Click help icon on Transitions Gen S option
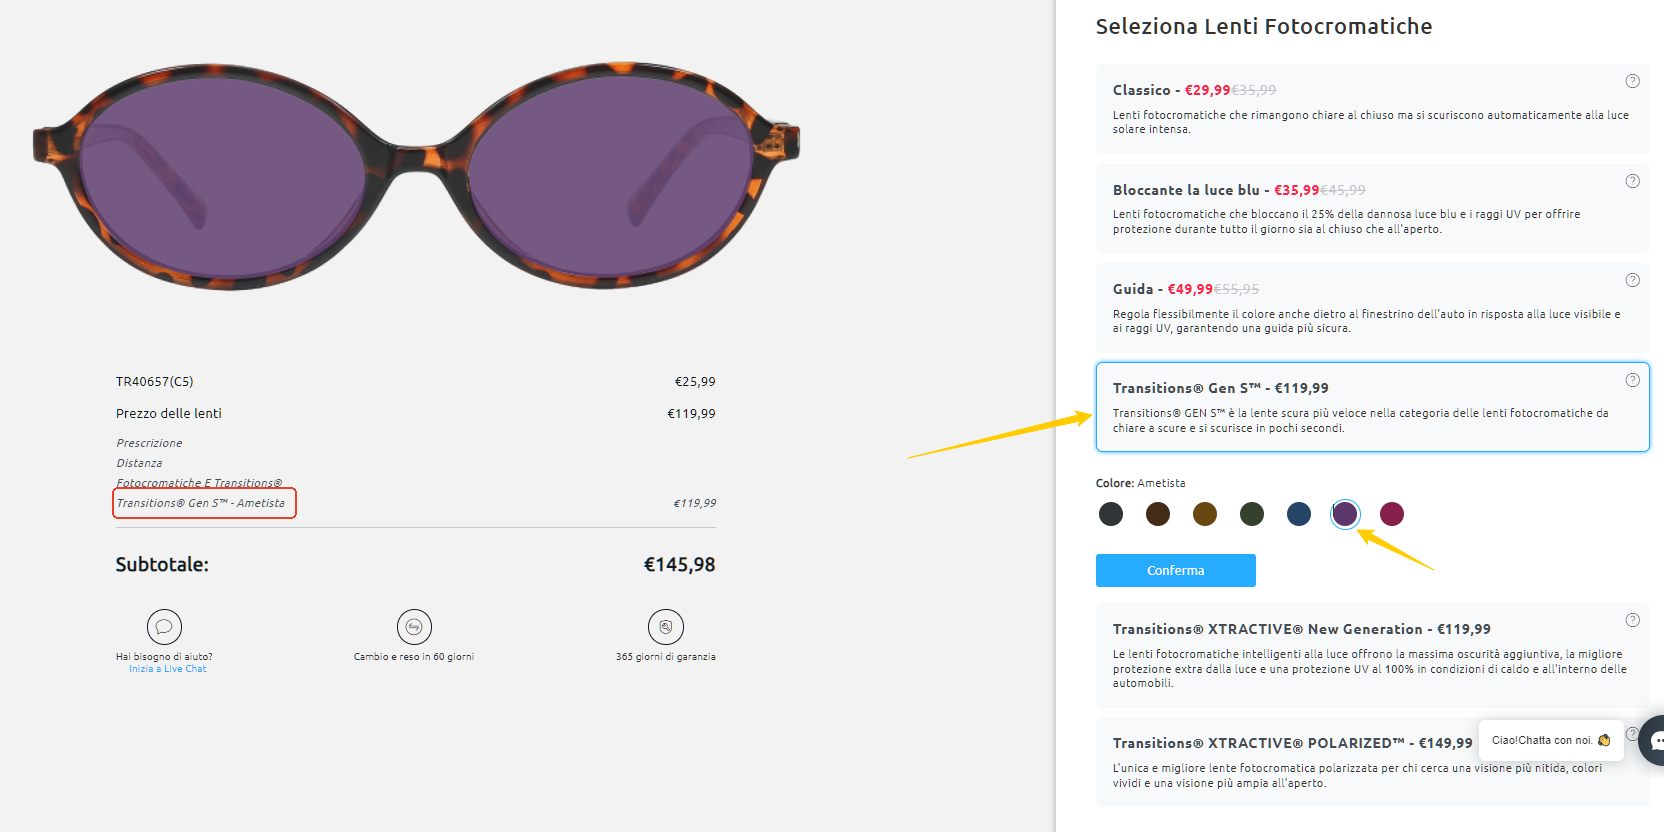The width and height of the screenshot is (1664, 832). pyautogui.click(x=1632, y=380)
